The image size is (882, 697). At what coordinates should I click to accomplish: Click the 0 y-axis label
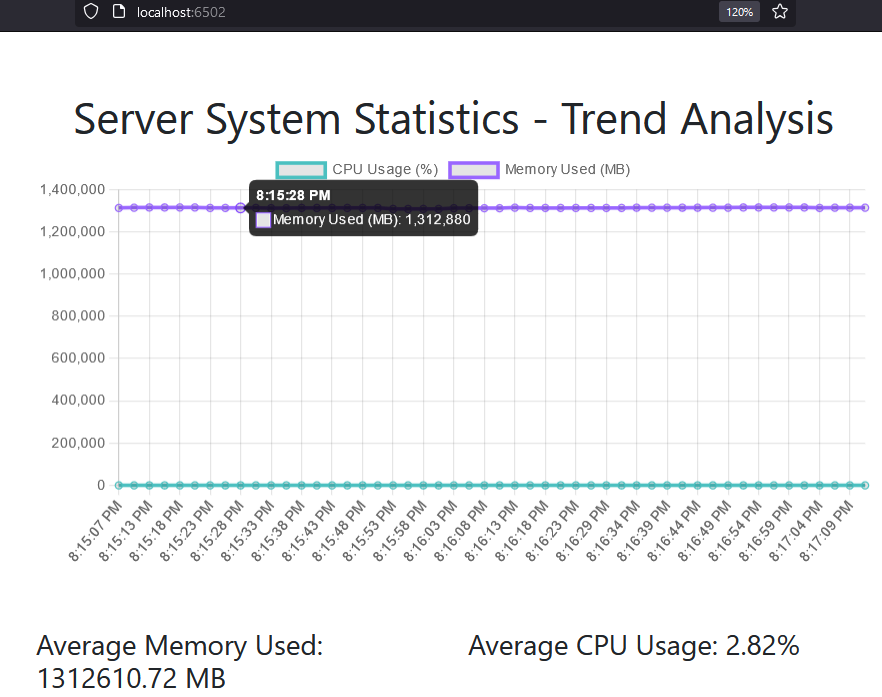pos(100,484)
